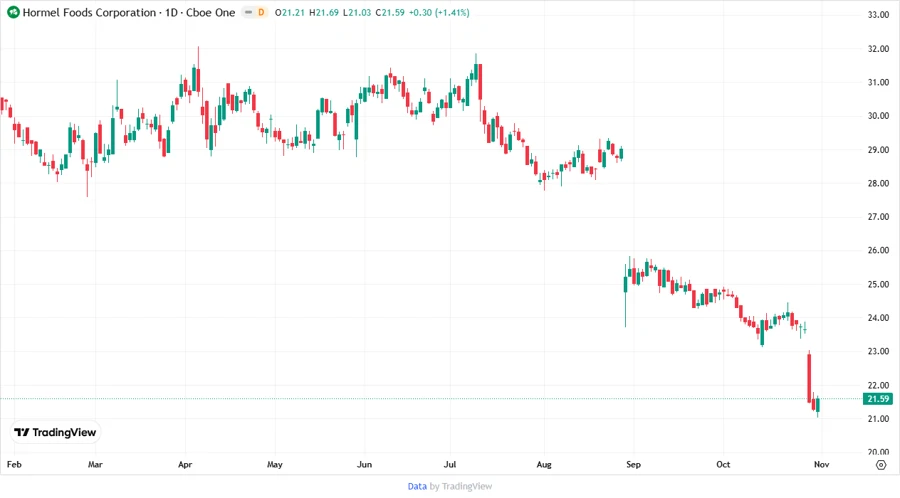Click the 30.00 price axis label

point(878,116)
